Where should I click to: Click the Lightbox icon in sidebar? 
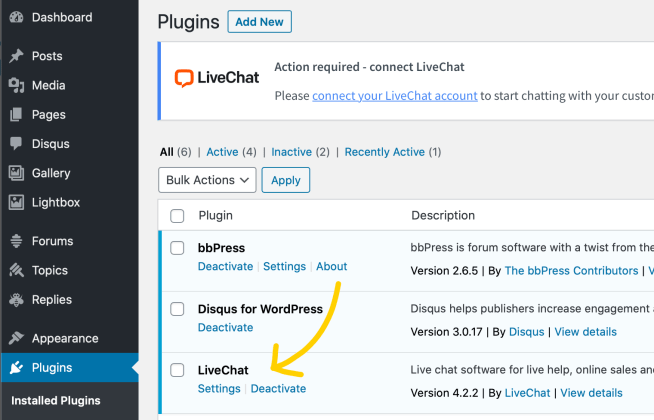[16, 202]
